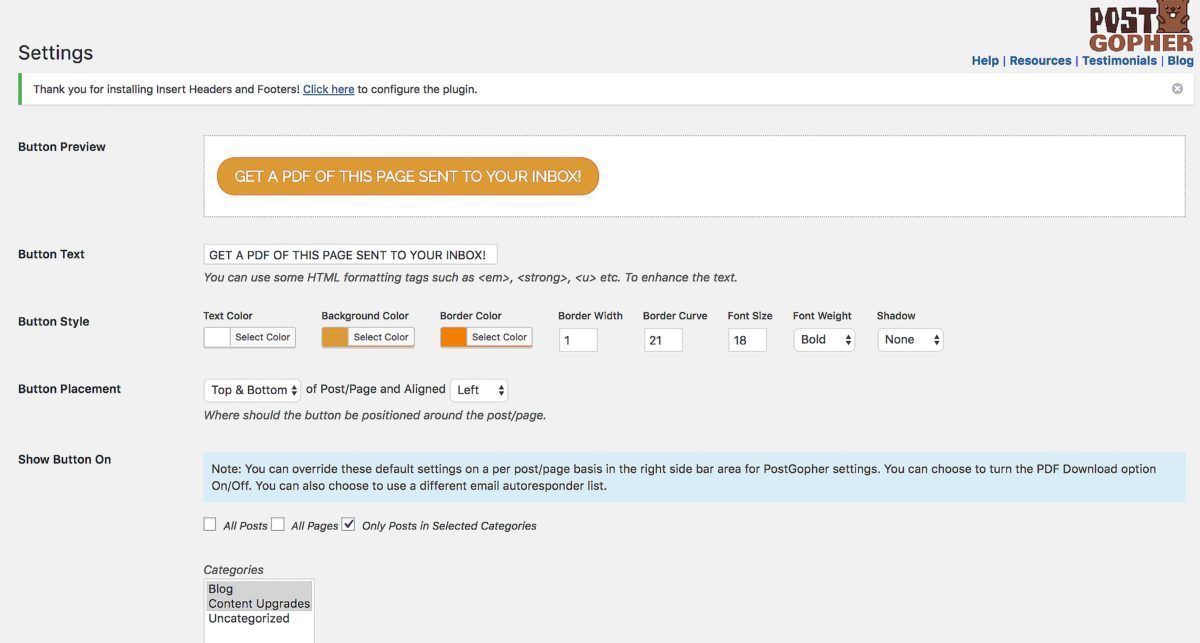
Task: Check the All Pages checkbox
Action: pyautogui.click(x=278, y=524)
